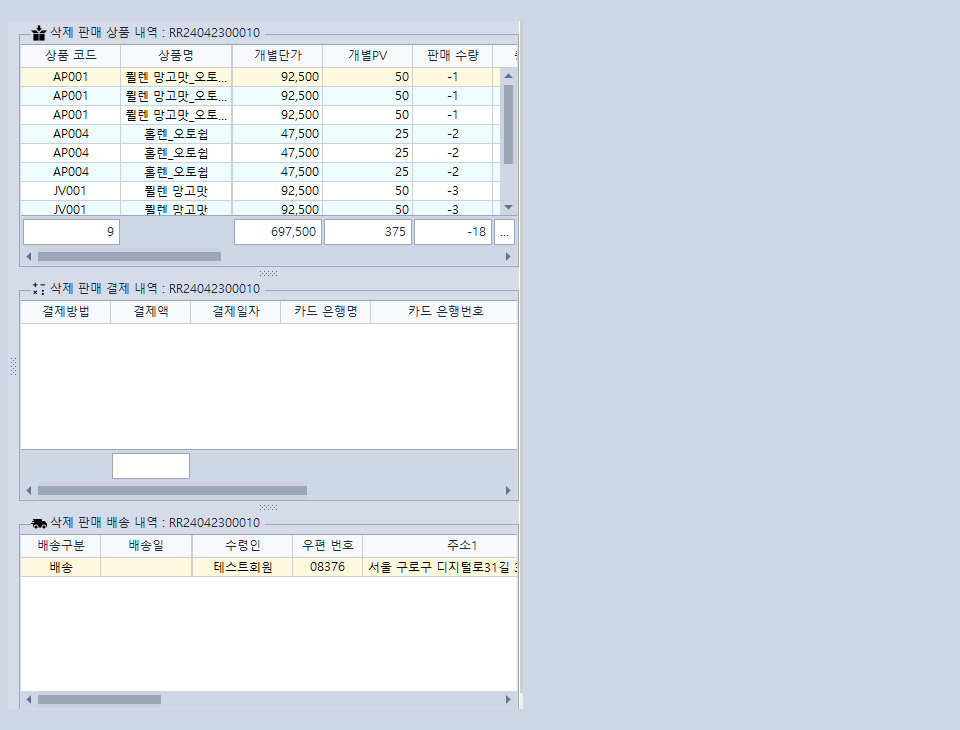Viewport: 960px width, 730px height.
Task: Select the 결제방법 column header
Action: pyautogui.click(x=66, y=311)
